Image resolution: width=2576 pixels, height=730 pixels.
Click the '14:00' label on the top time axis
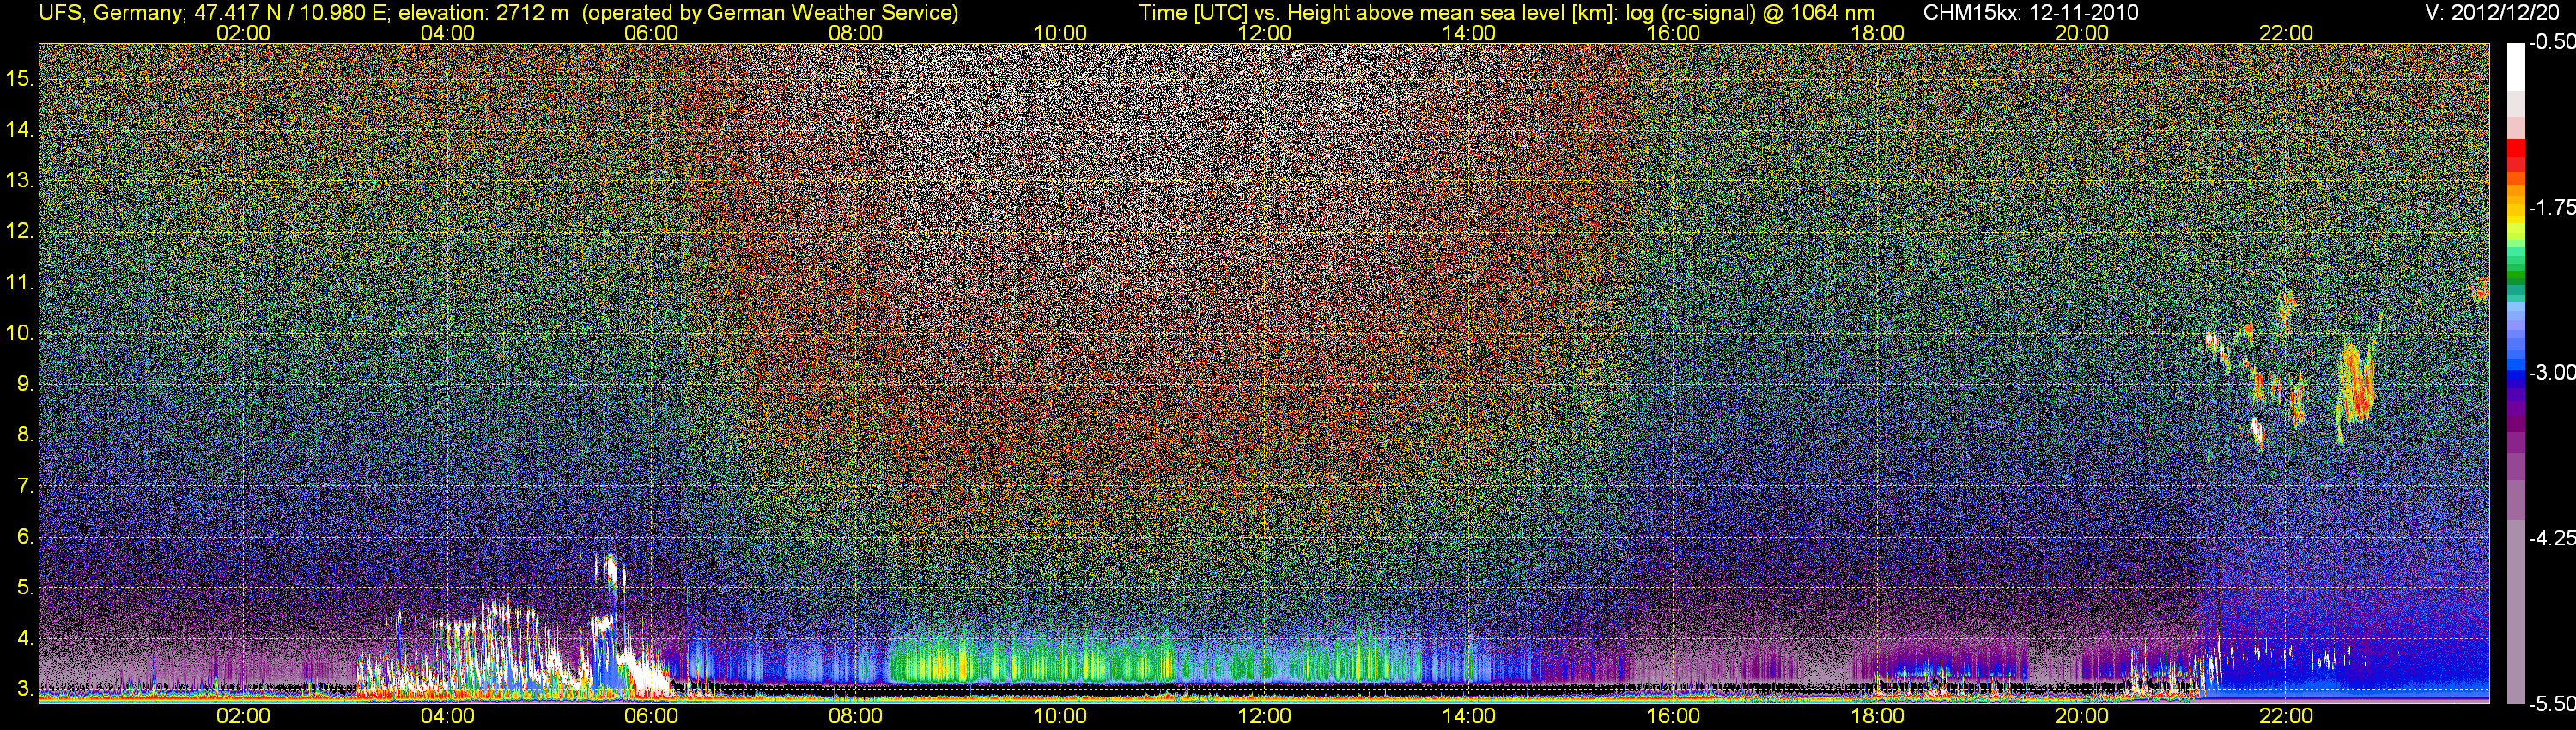pos(1469,32)
